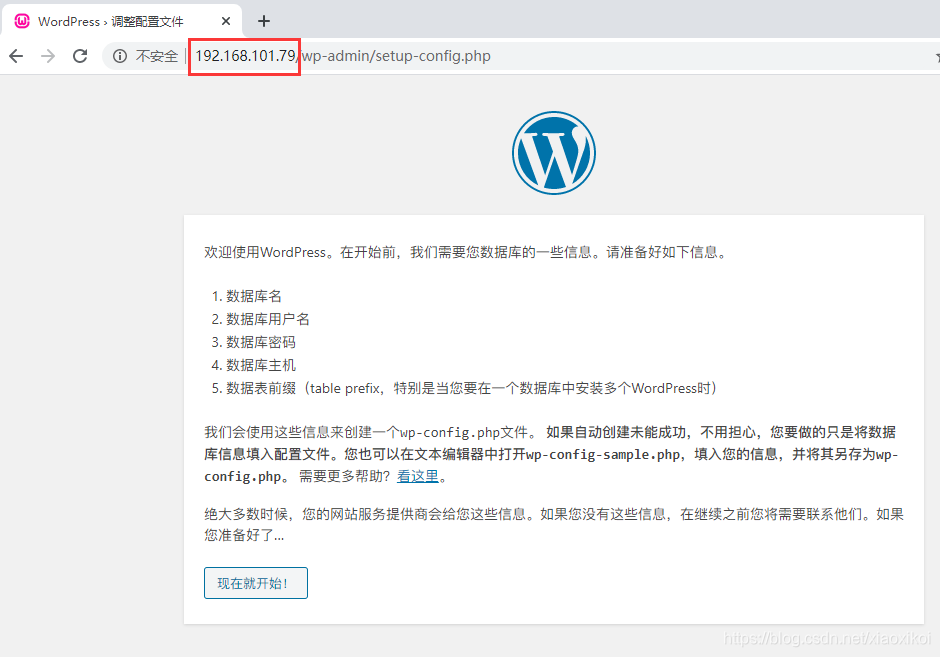The height and width of the screenshot is (657, 940).
Task: Select the WordPress 调整配置文件 tab
Action: [x=122, y=22]
